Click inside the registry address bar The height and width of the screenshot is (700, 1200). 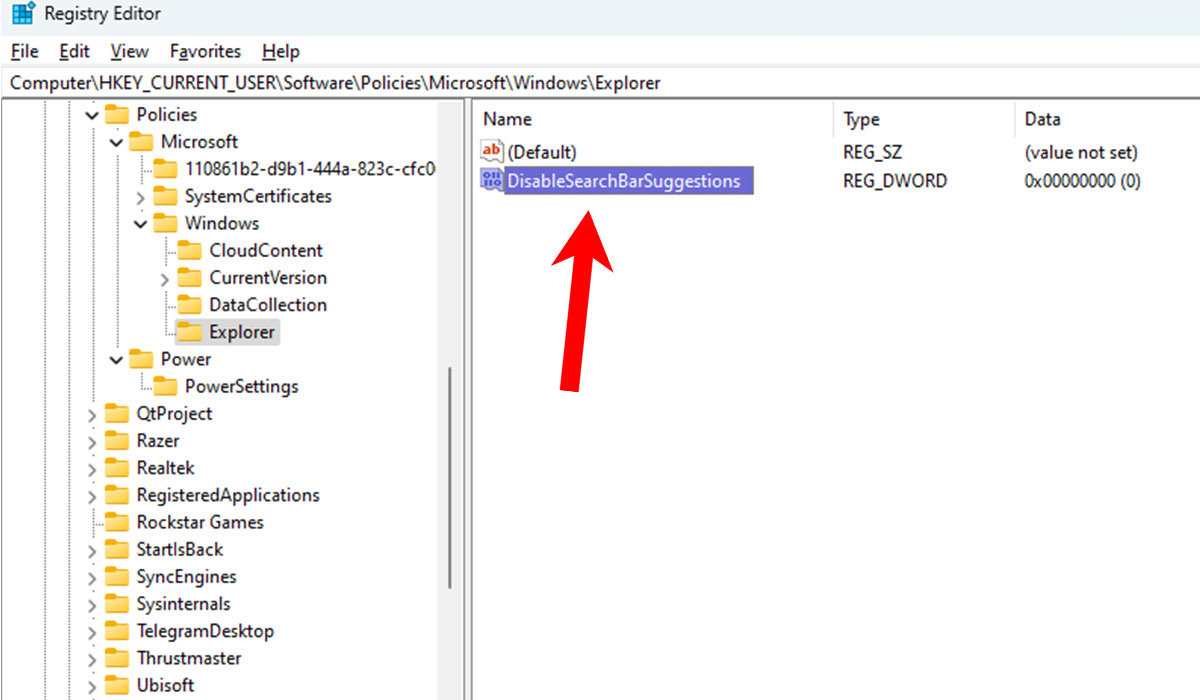(x=400, y=83)
